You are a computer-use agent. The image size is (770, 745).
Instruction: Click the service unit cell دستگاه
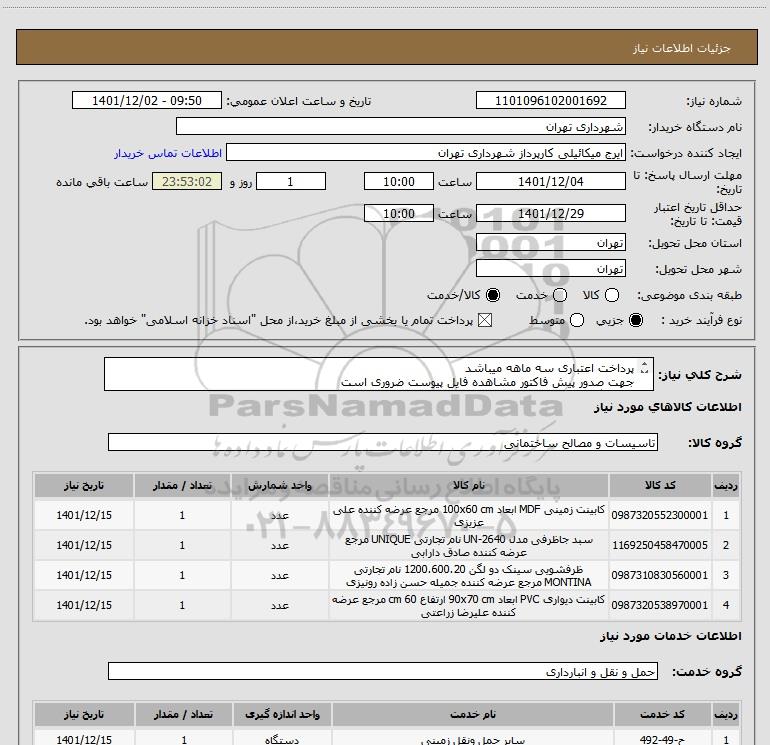(282, 739)
